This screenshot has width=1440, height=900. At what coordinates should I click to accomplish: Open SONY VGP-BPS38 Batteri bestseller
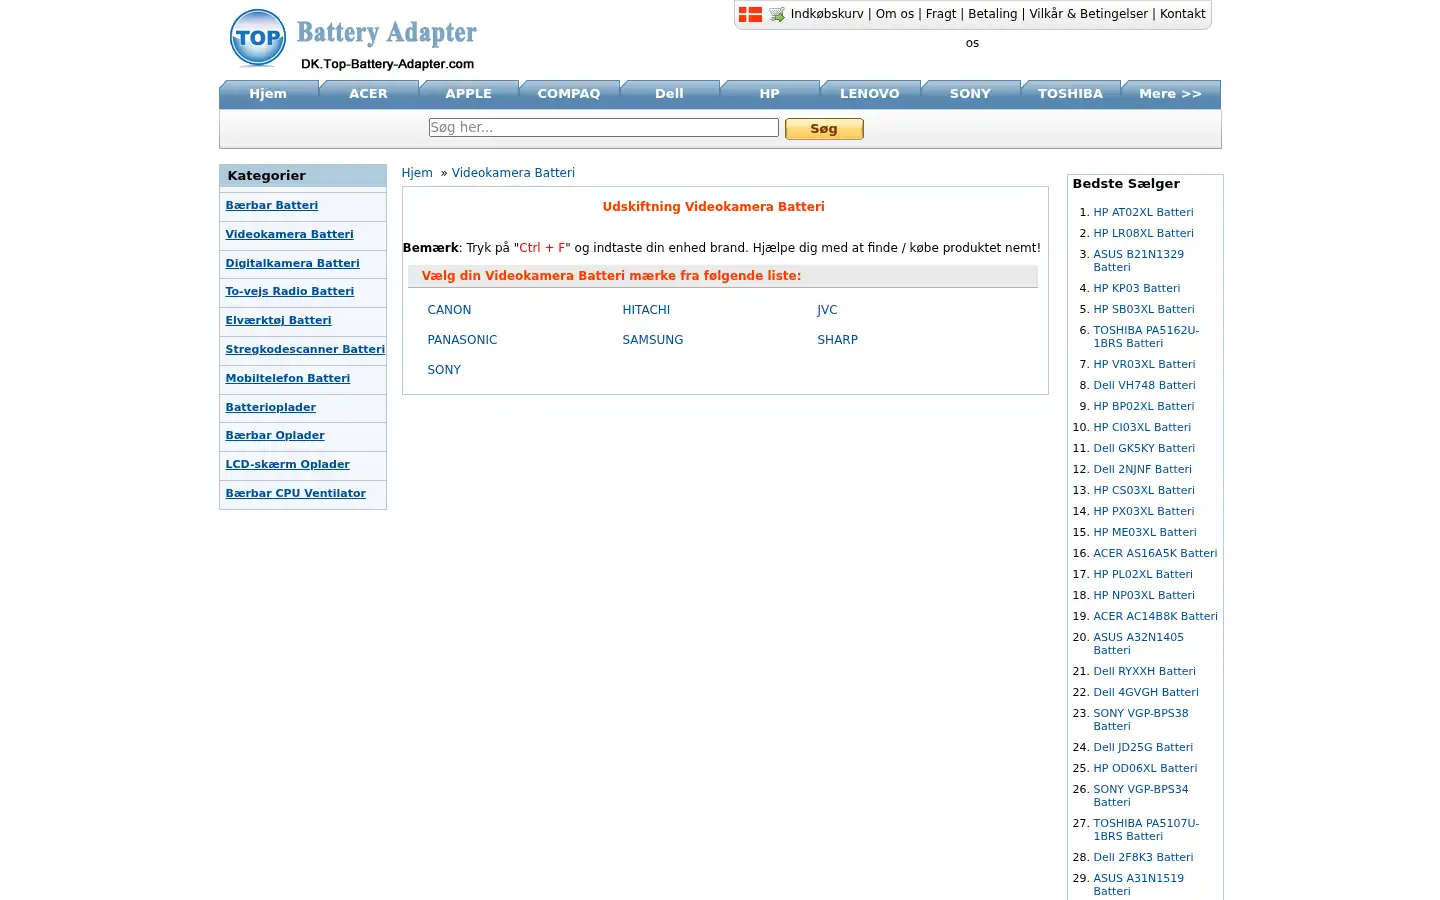(1141, 720)
